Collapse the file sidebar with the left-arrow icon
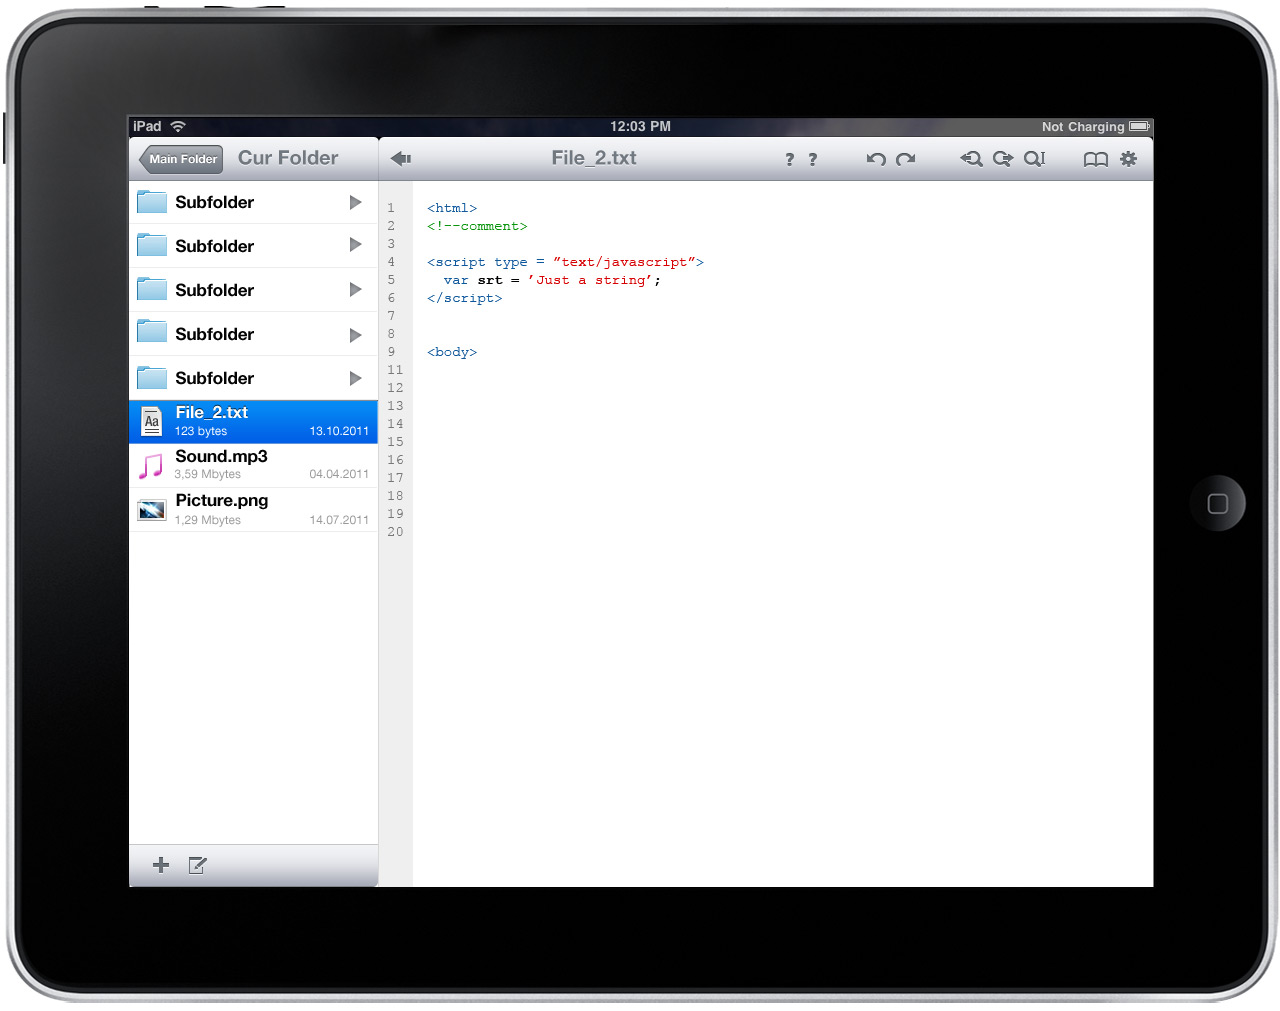Image resolution: width=1280 pixels, height=1011 pixels. click(x=401, y=158)
